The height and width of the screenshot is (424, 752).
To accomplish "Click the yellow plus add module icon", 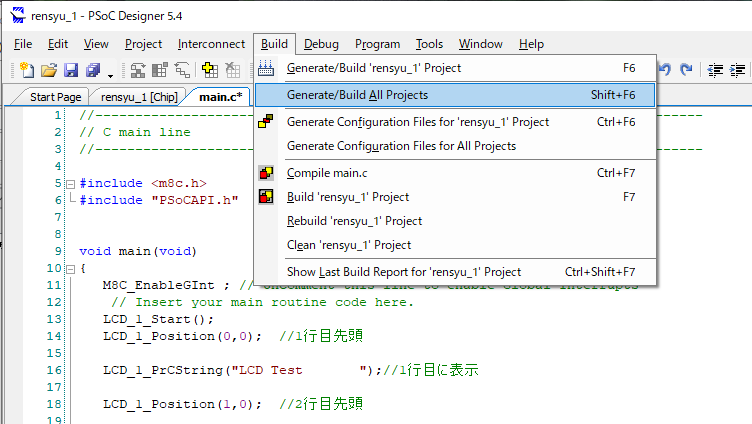I will tap(210, 71).
